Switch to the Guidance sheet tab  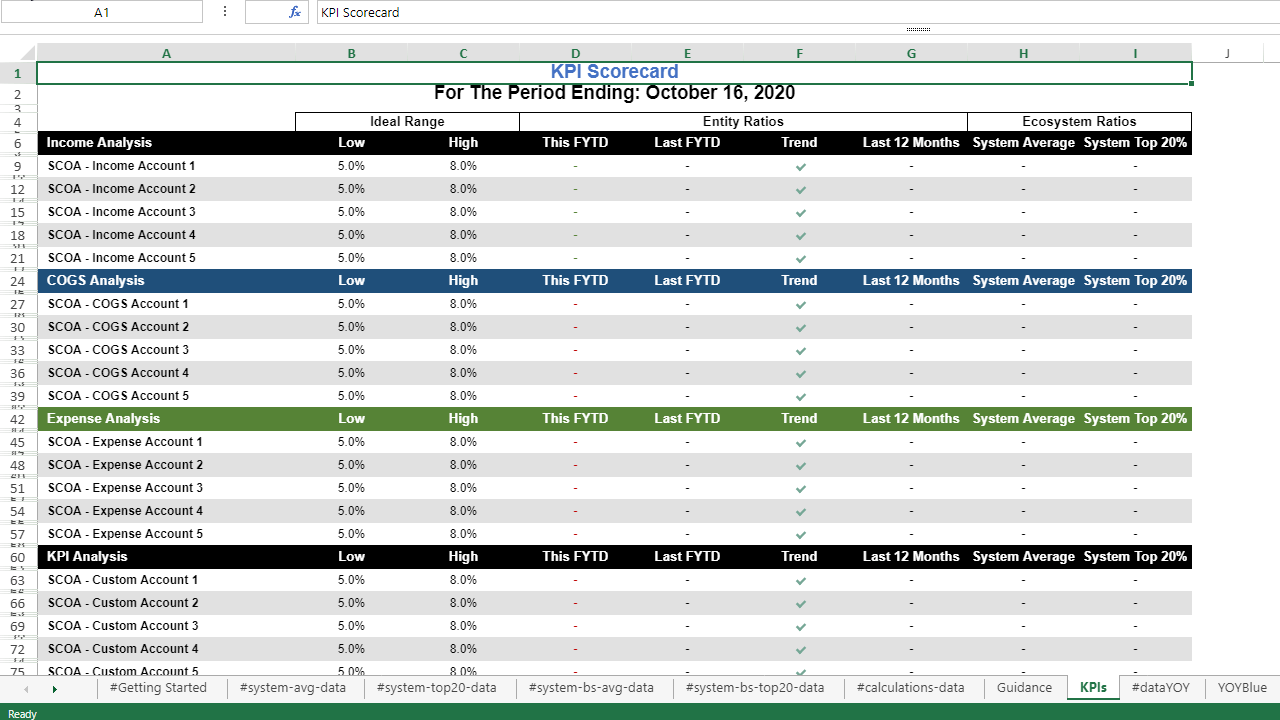pos(1024,688)
